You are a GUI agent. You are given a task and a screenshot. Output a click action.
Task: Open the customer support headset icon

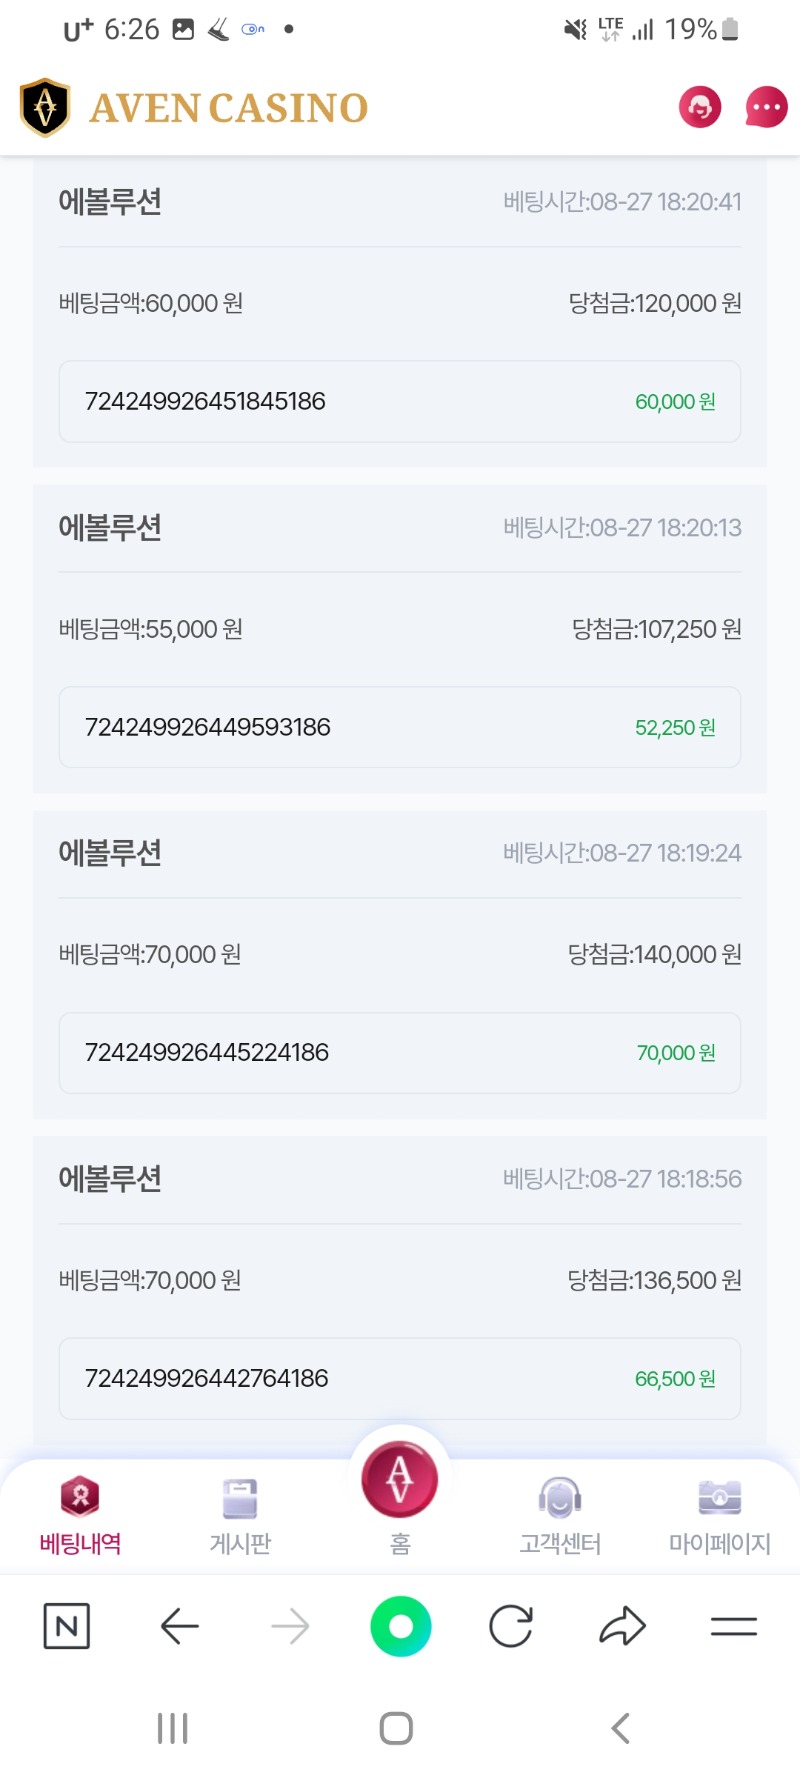click(700, 107)
